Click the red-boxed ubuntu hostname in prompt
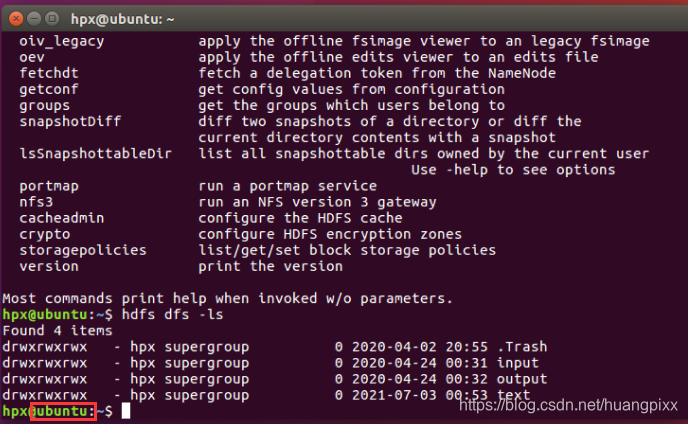This screenshot has width=688, height=424. pyautogui.click(x=64, y=411)
